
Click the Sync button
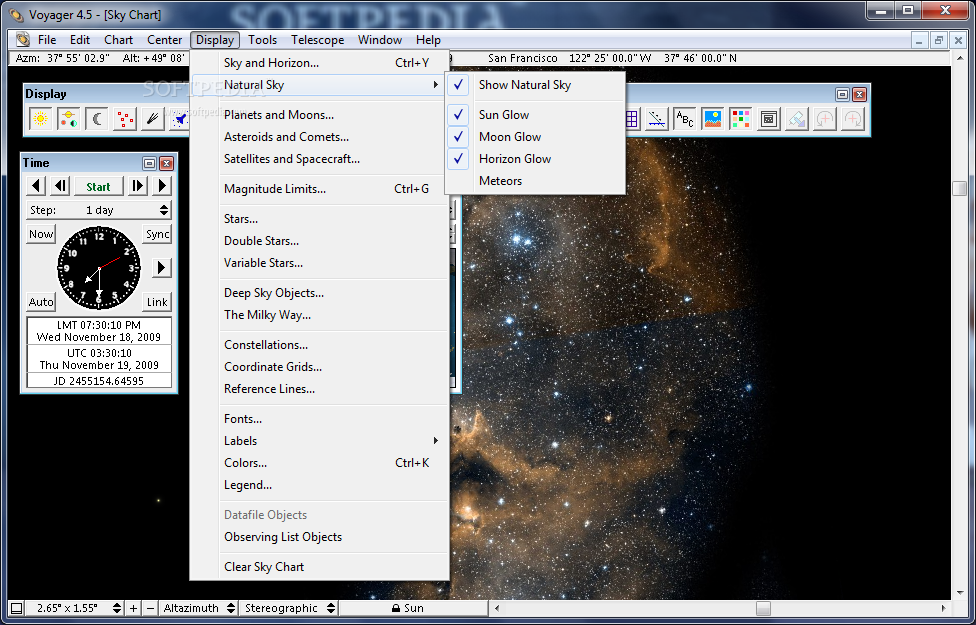[157, 234]
